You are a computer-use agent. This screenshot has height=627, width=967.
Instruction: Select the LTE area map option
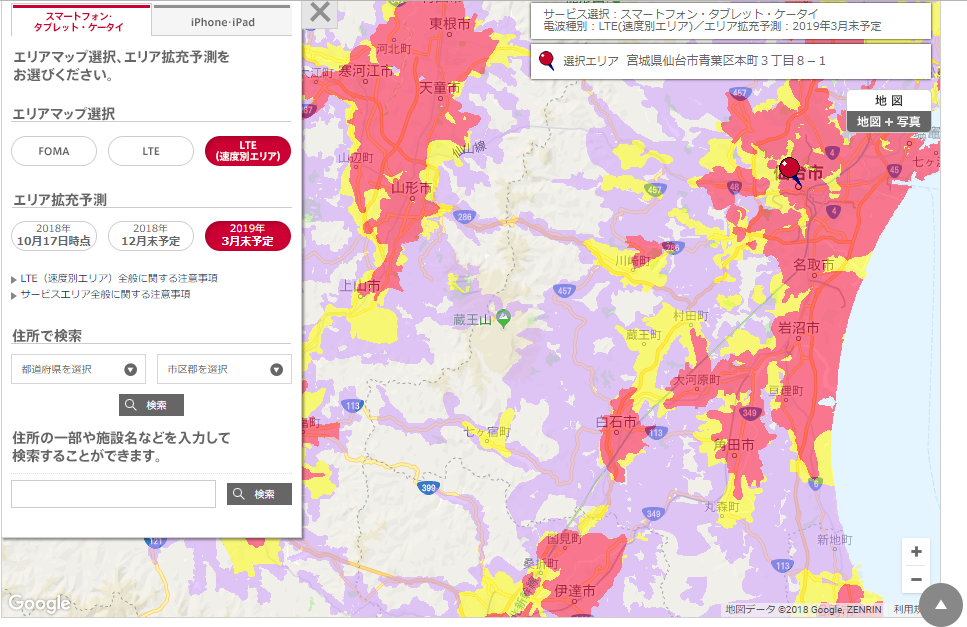point(151,151)
